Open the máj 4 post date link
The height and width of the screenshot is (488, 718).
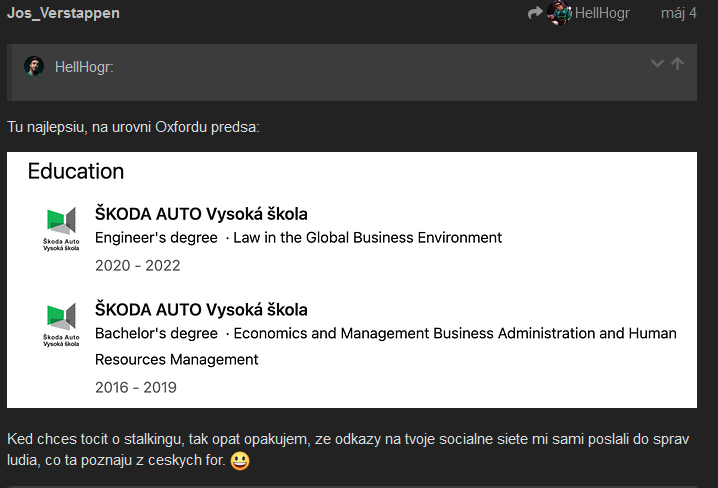(x=679, y=13)
